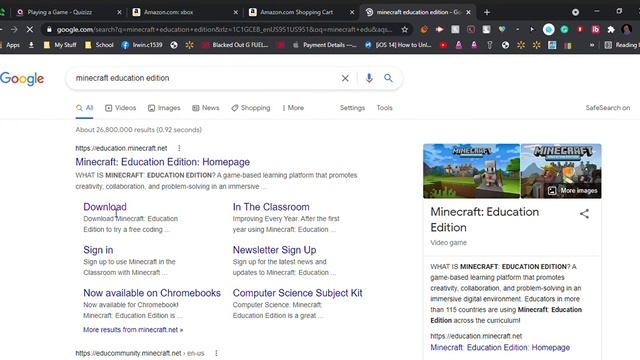The image size is (640, 360).
Task: Submit search with magnifying glass icon
Action: coord(388,78)
